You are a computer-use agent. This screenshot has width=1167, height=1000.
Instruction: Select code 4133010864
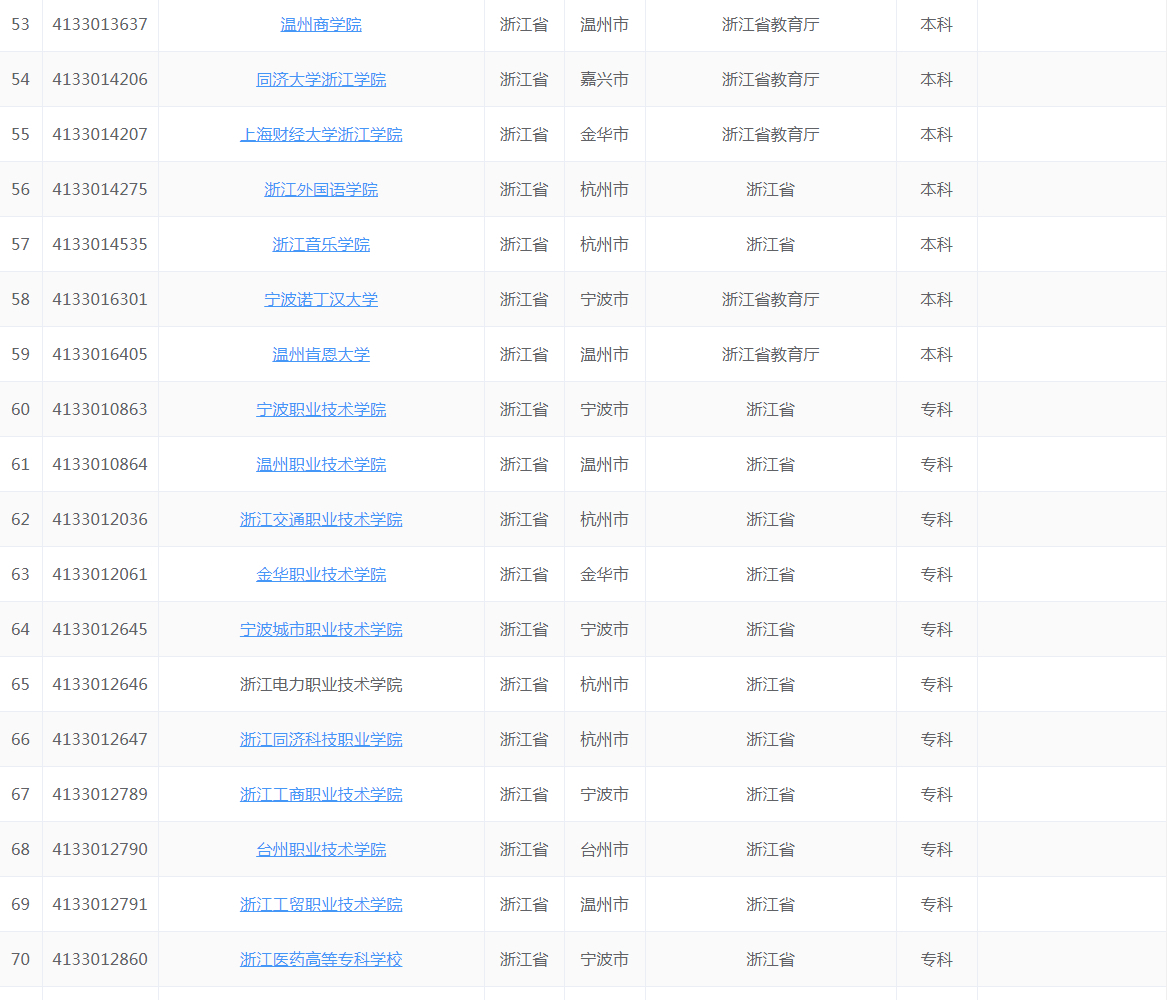click(100, 465)
